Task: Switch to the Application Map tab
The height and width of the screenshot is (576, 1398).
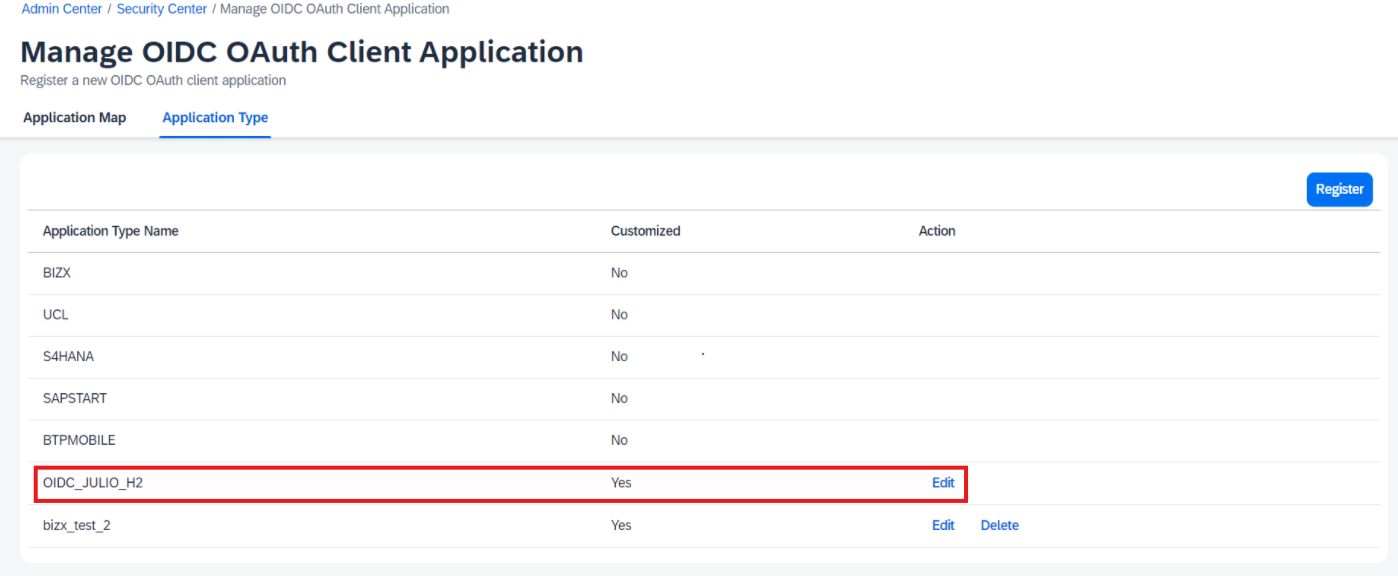Action: tap(75, 118)
